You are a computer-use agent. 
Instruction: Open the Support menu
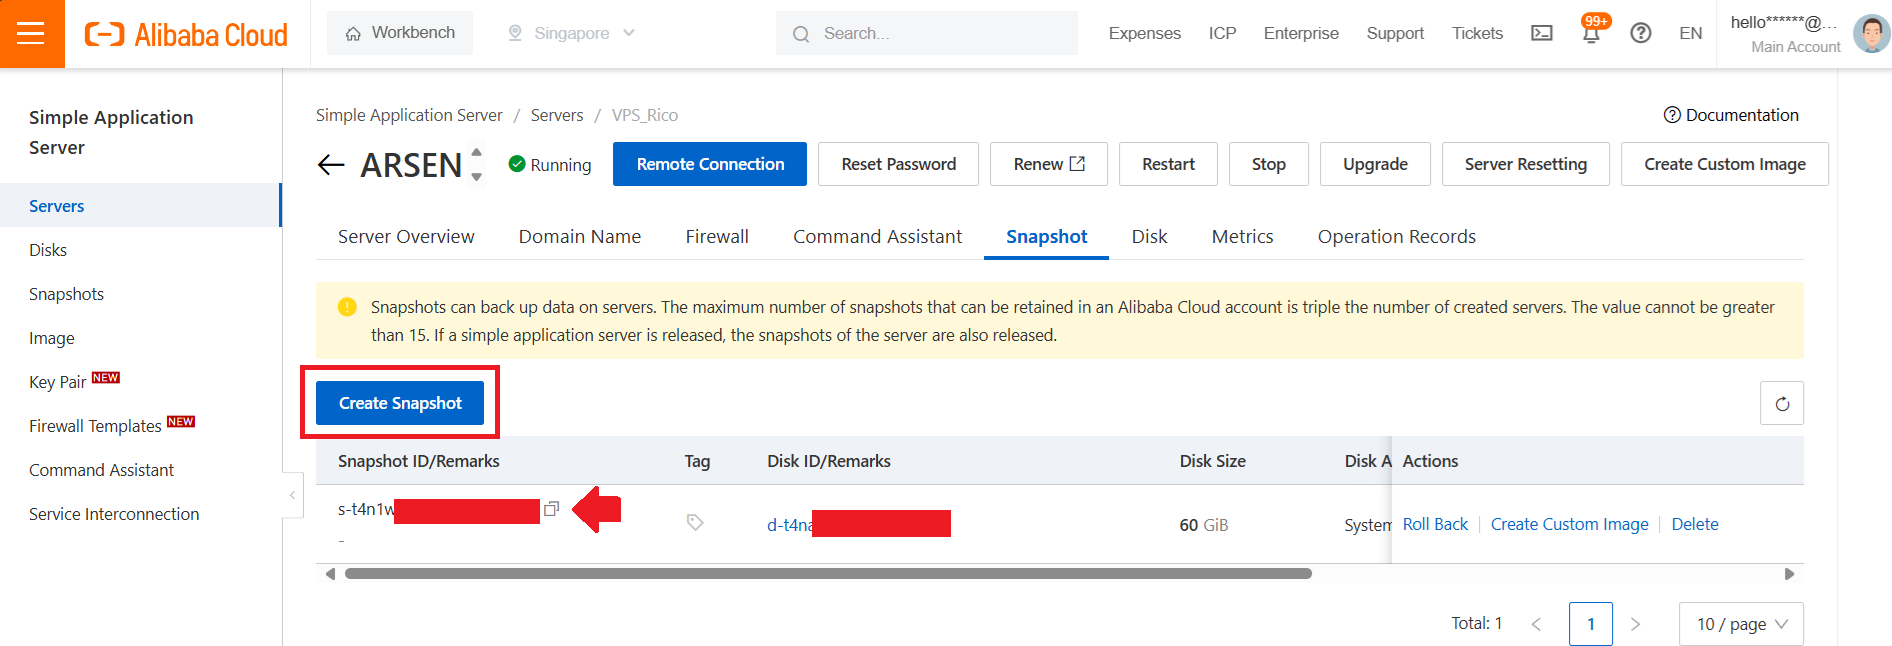(1395, 33)
